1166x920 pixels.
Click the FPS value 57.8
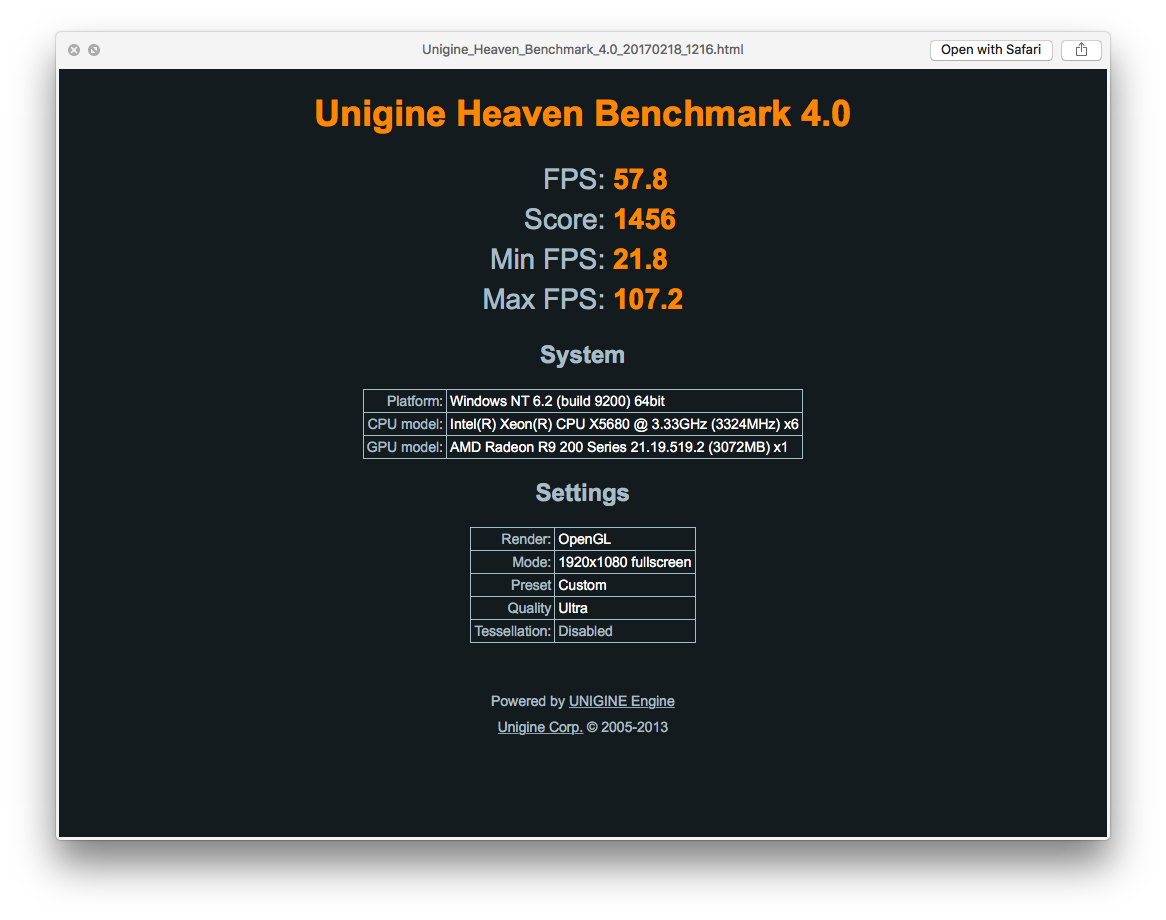coord(640,179)
